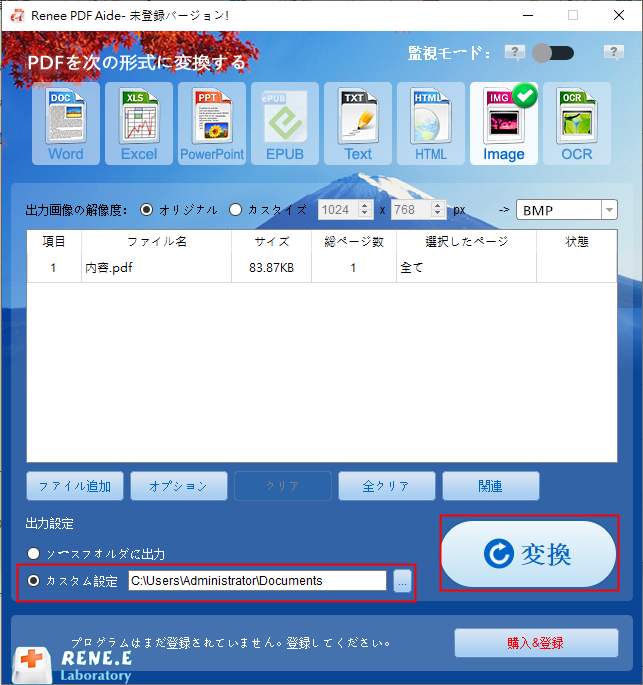Click the output path text field
Viewport: 643px width, 685px height.
tap(256, 581)
